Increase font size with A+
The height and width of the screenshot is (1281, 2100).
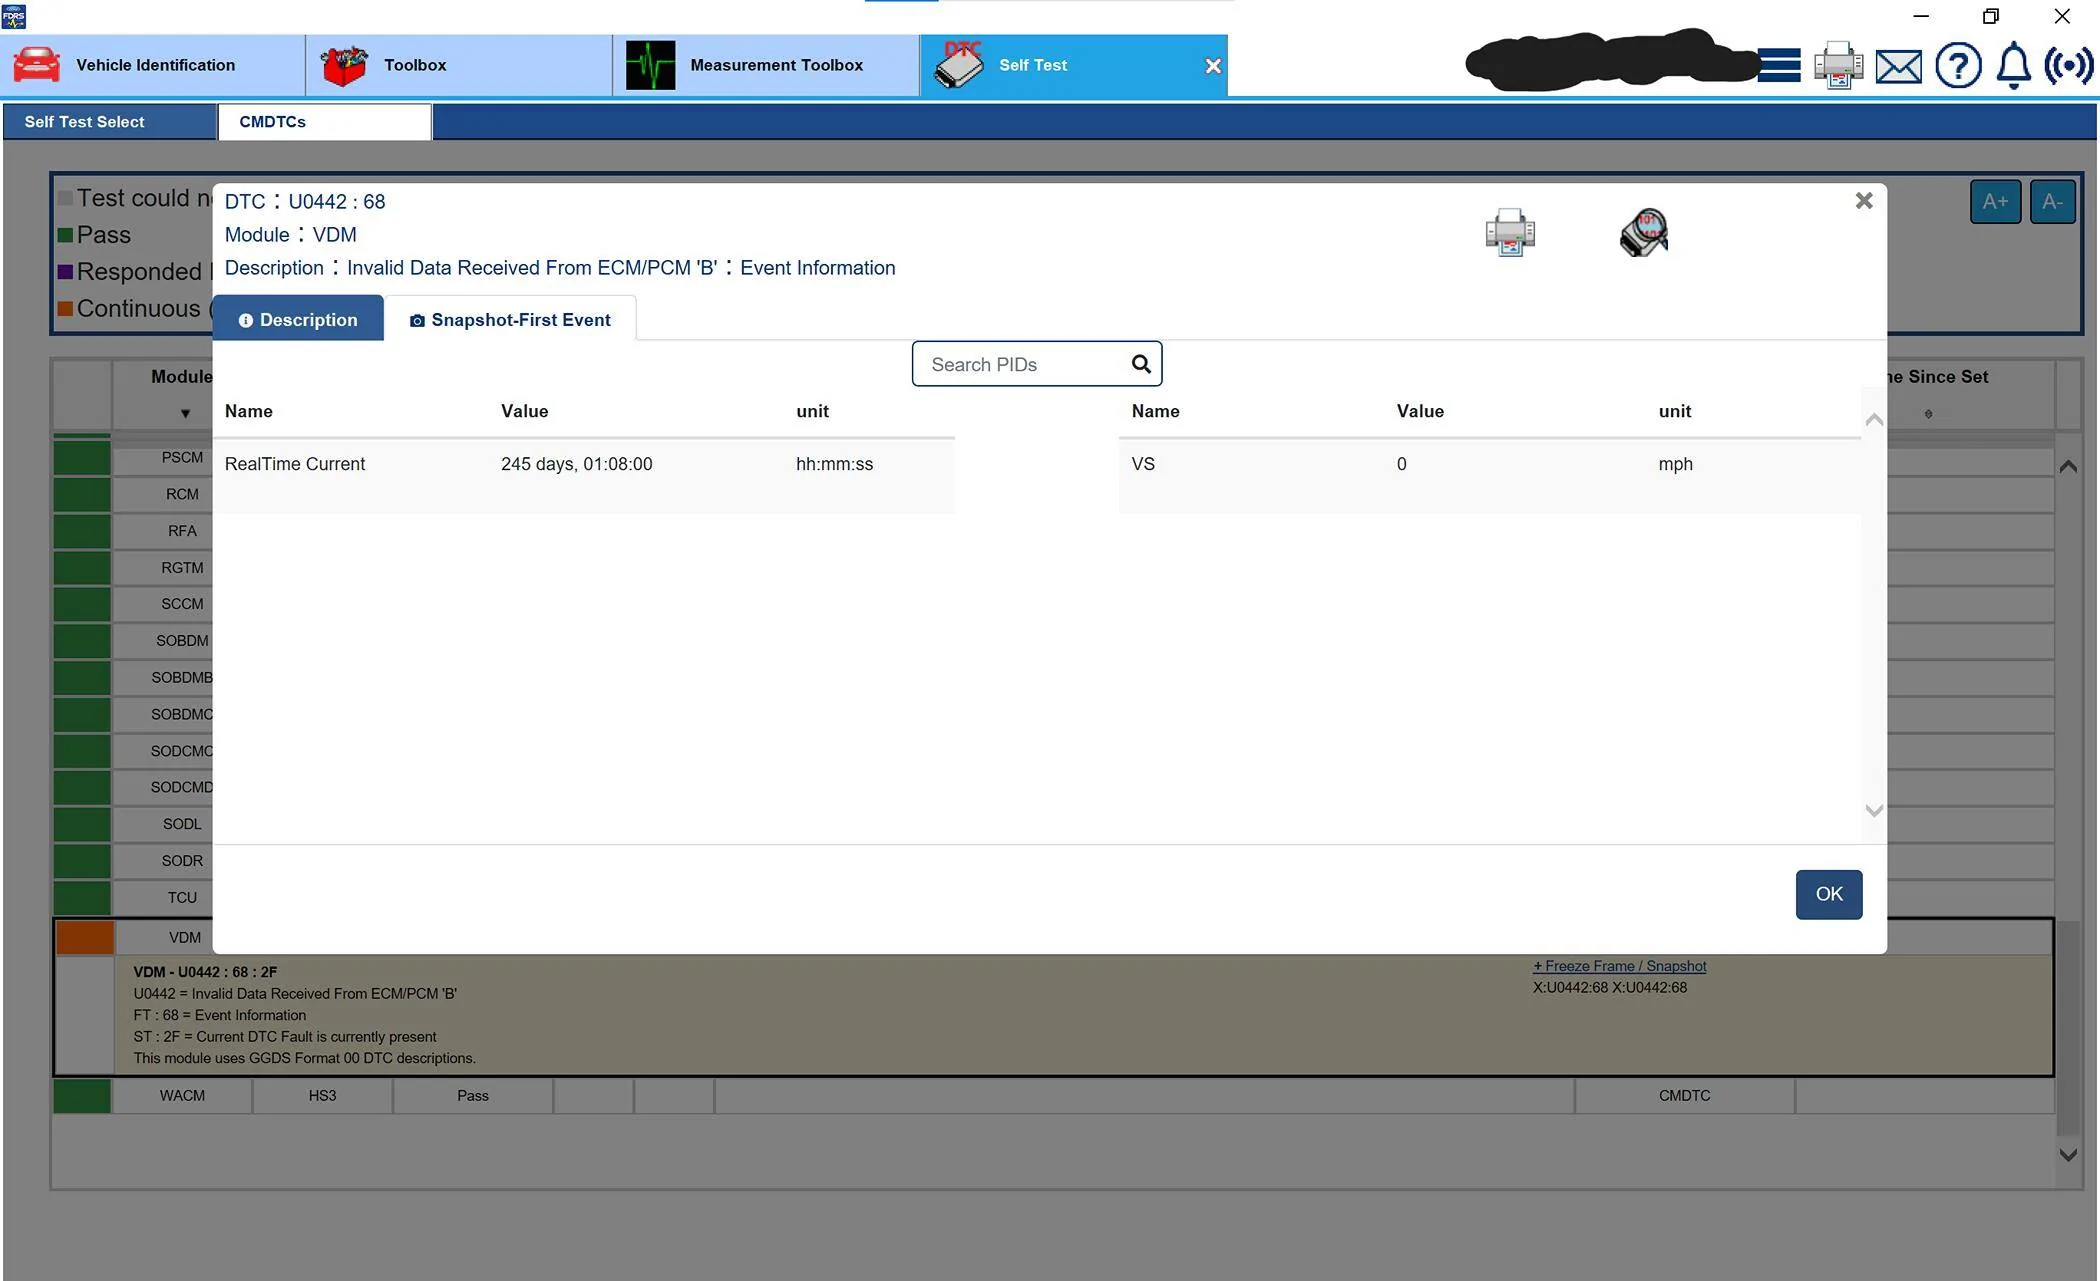(1995, 202)
